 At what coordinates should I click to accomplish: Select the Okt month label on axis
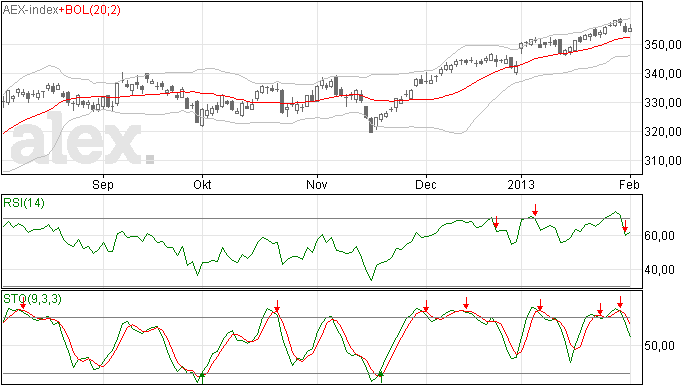point(202,184)
